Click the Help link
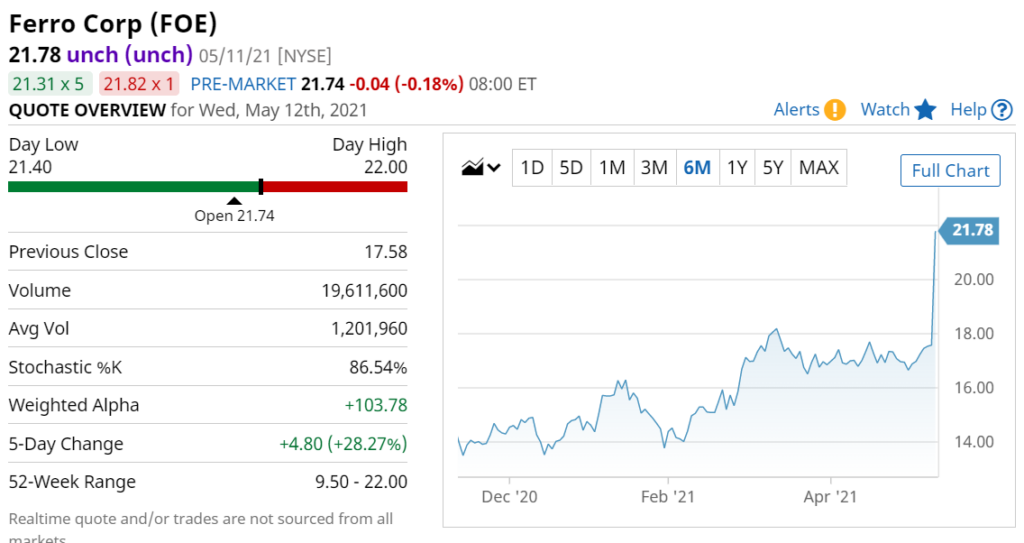Viewport: 1024px width, 543px height. tap(968, 110)
